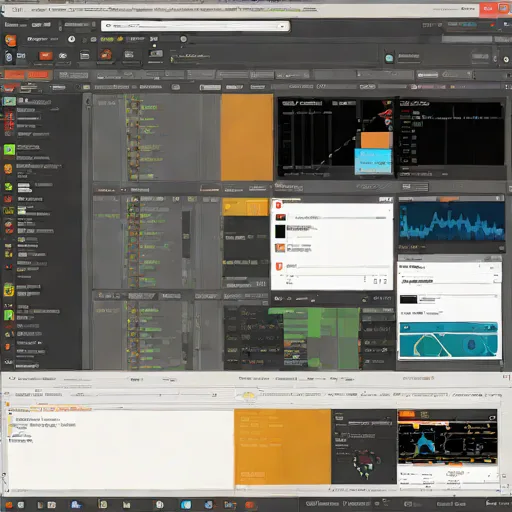
Task: Select the red-orange rectangular toolbar icon
Action: tap(46, 55)
